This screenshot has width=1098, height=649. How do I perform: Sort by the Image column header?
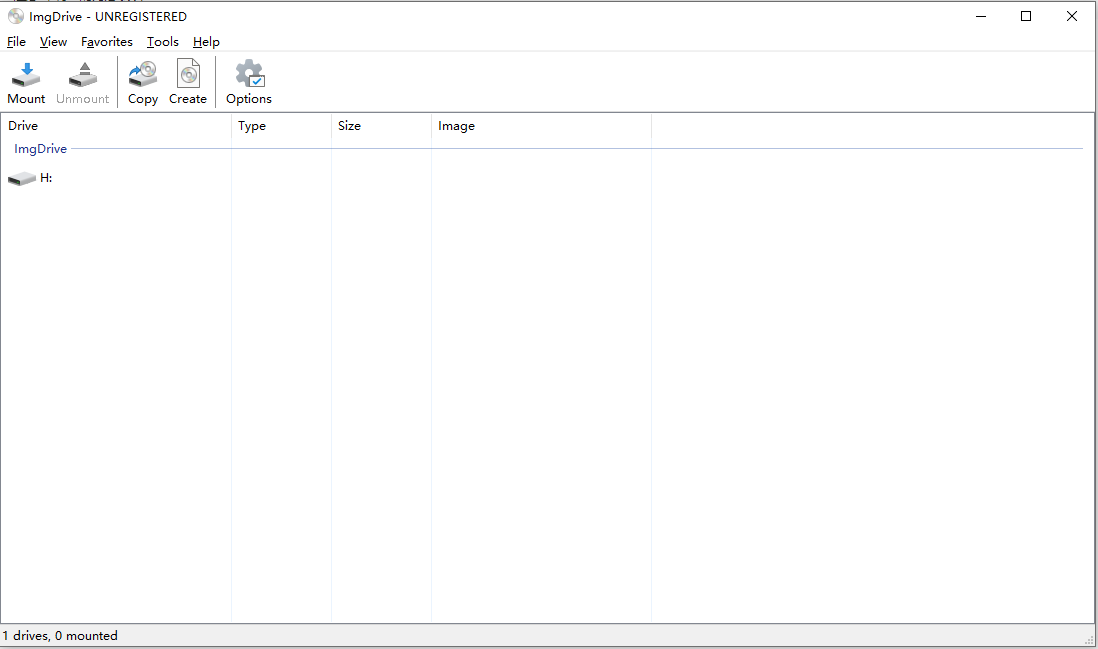[541, 126]
